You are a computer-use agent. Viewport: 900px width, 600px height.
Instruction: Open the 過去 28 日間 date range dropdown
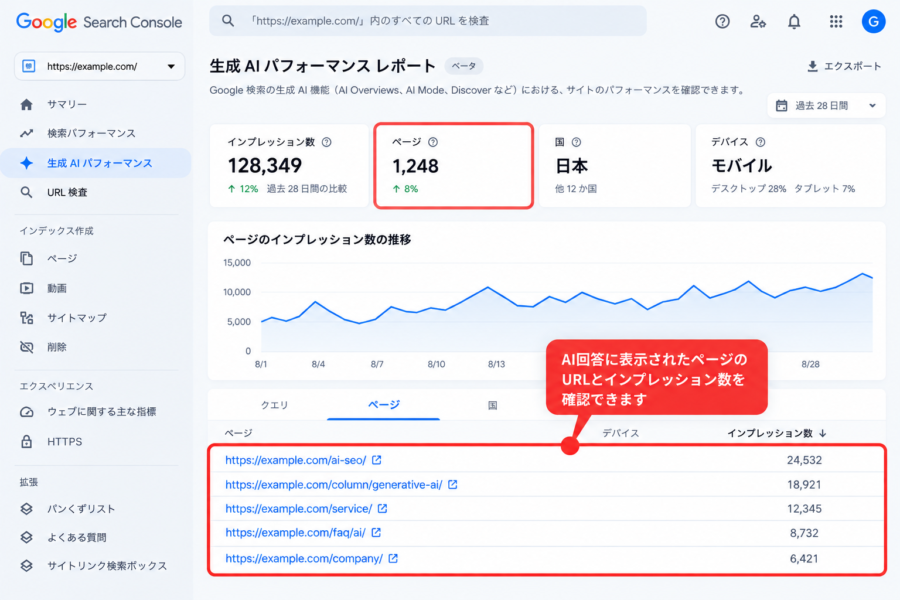826,106
